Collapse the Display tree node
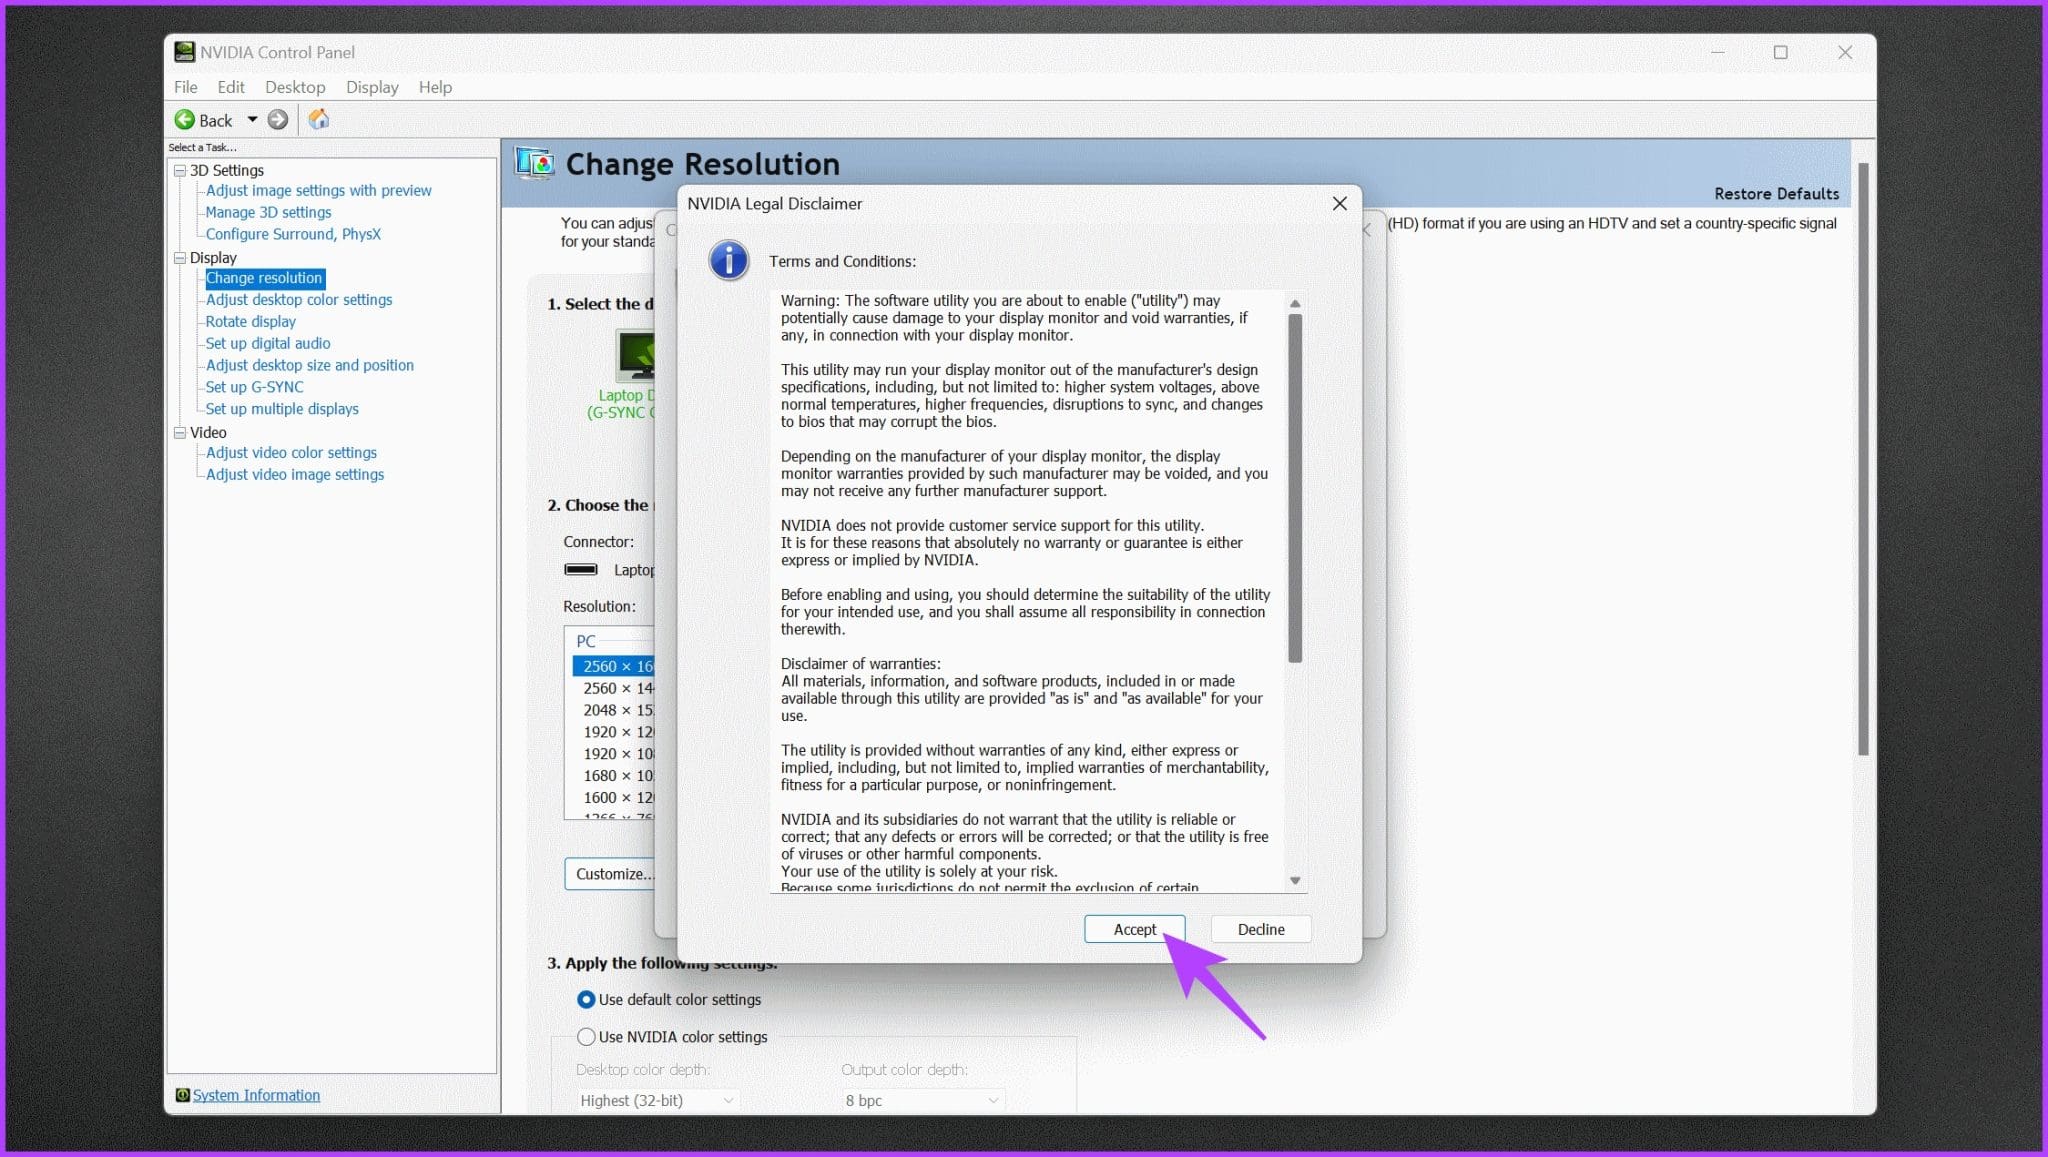The width and height of the screenshot is (2048, 1157). pos(180,257)
